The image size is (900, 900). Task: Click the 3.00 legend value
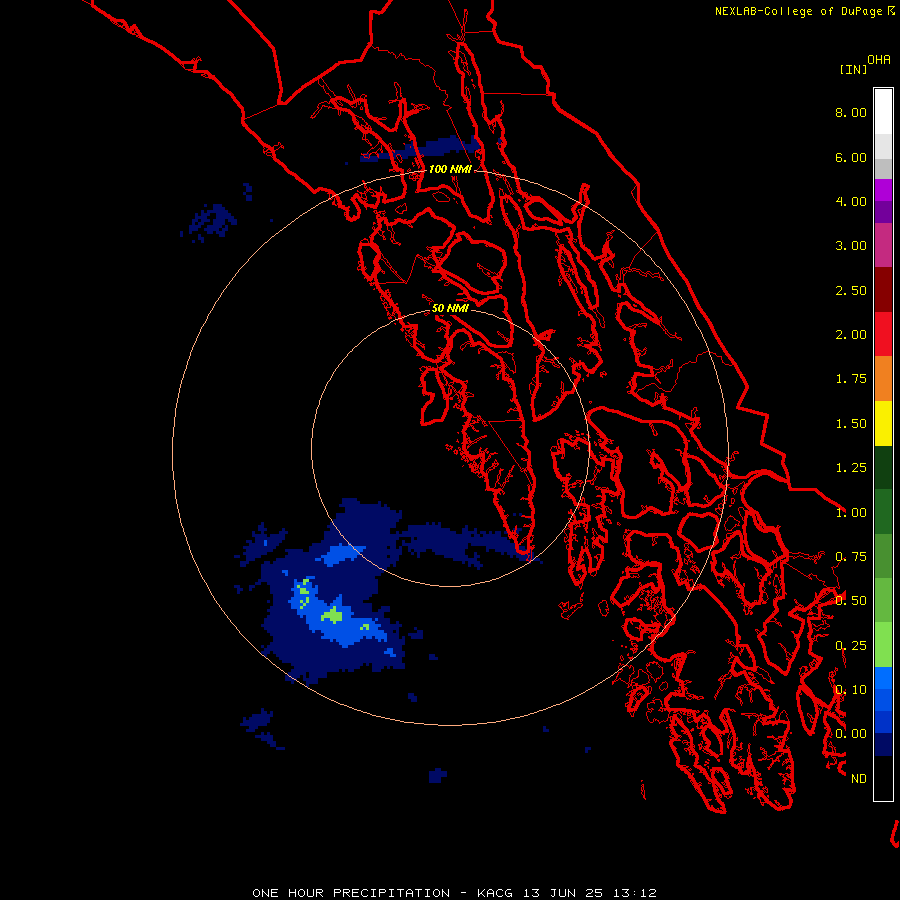851,246
